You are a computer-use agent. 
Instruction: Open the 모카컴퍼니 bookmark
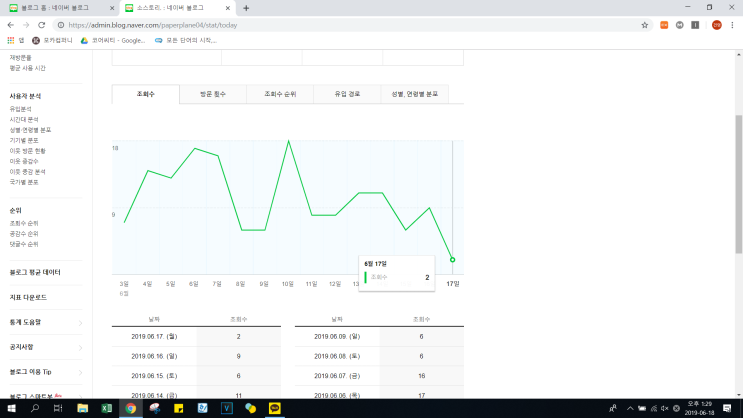click(x=52, y=40)
